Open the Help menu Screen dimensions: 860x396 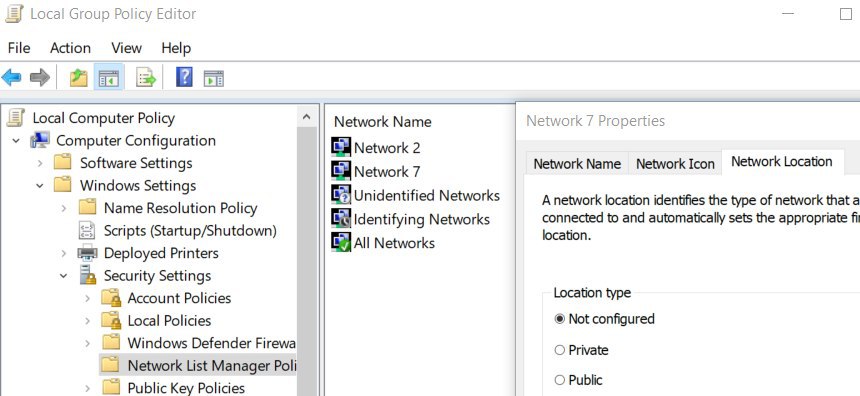coord(176,48)
